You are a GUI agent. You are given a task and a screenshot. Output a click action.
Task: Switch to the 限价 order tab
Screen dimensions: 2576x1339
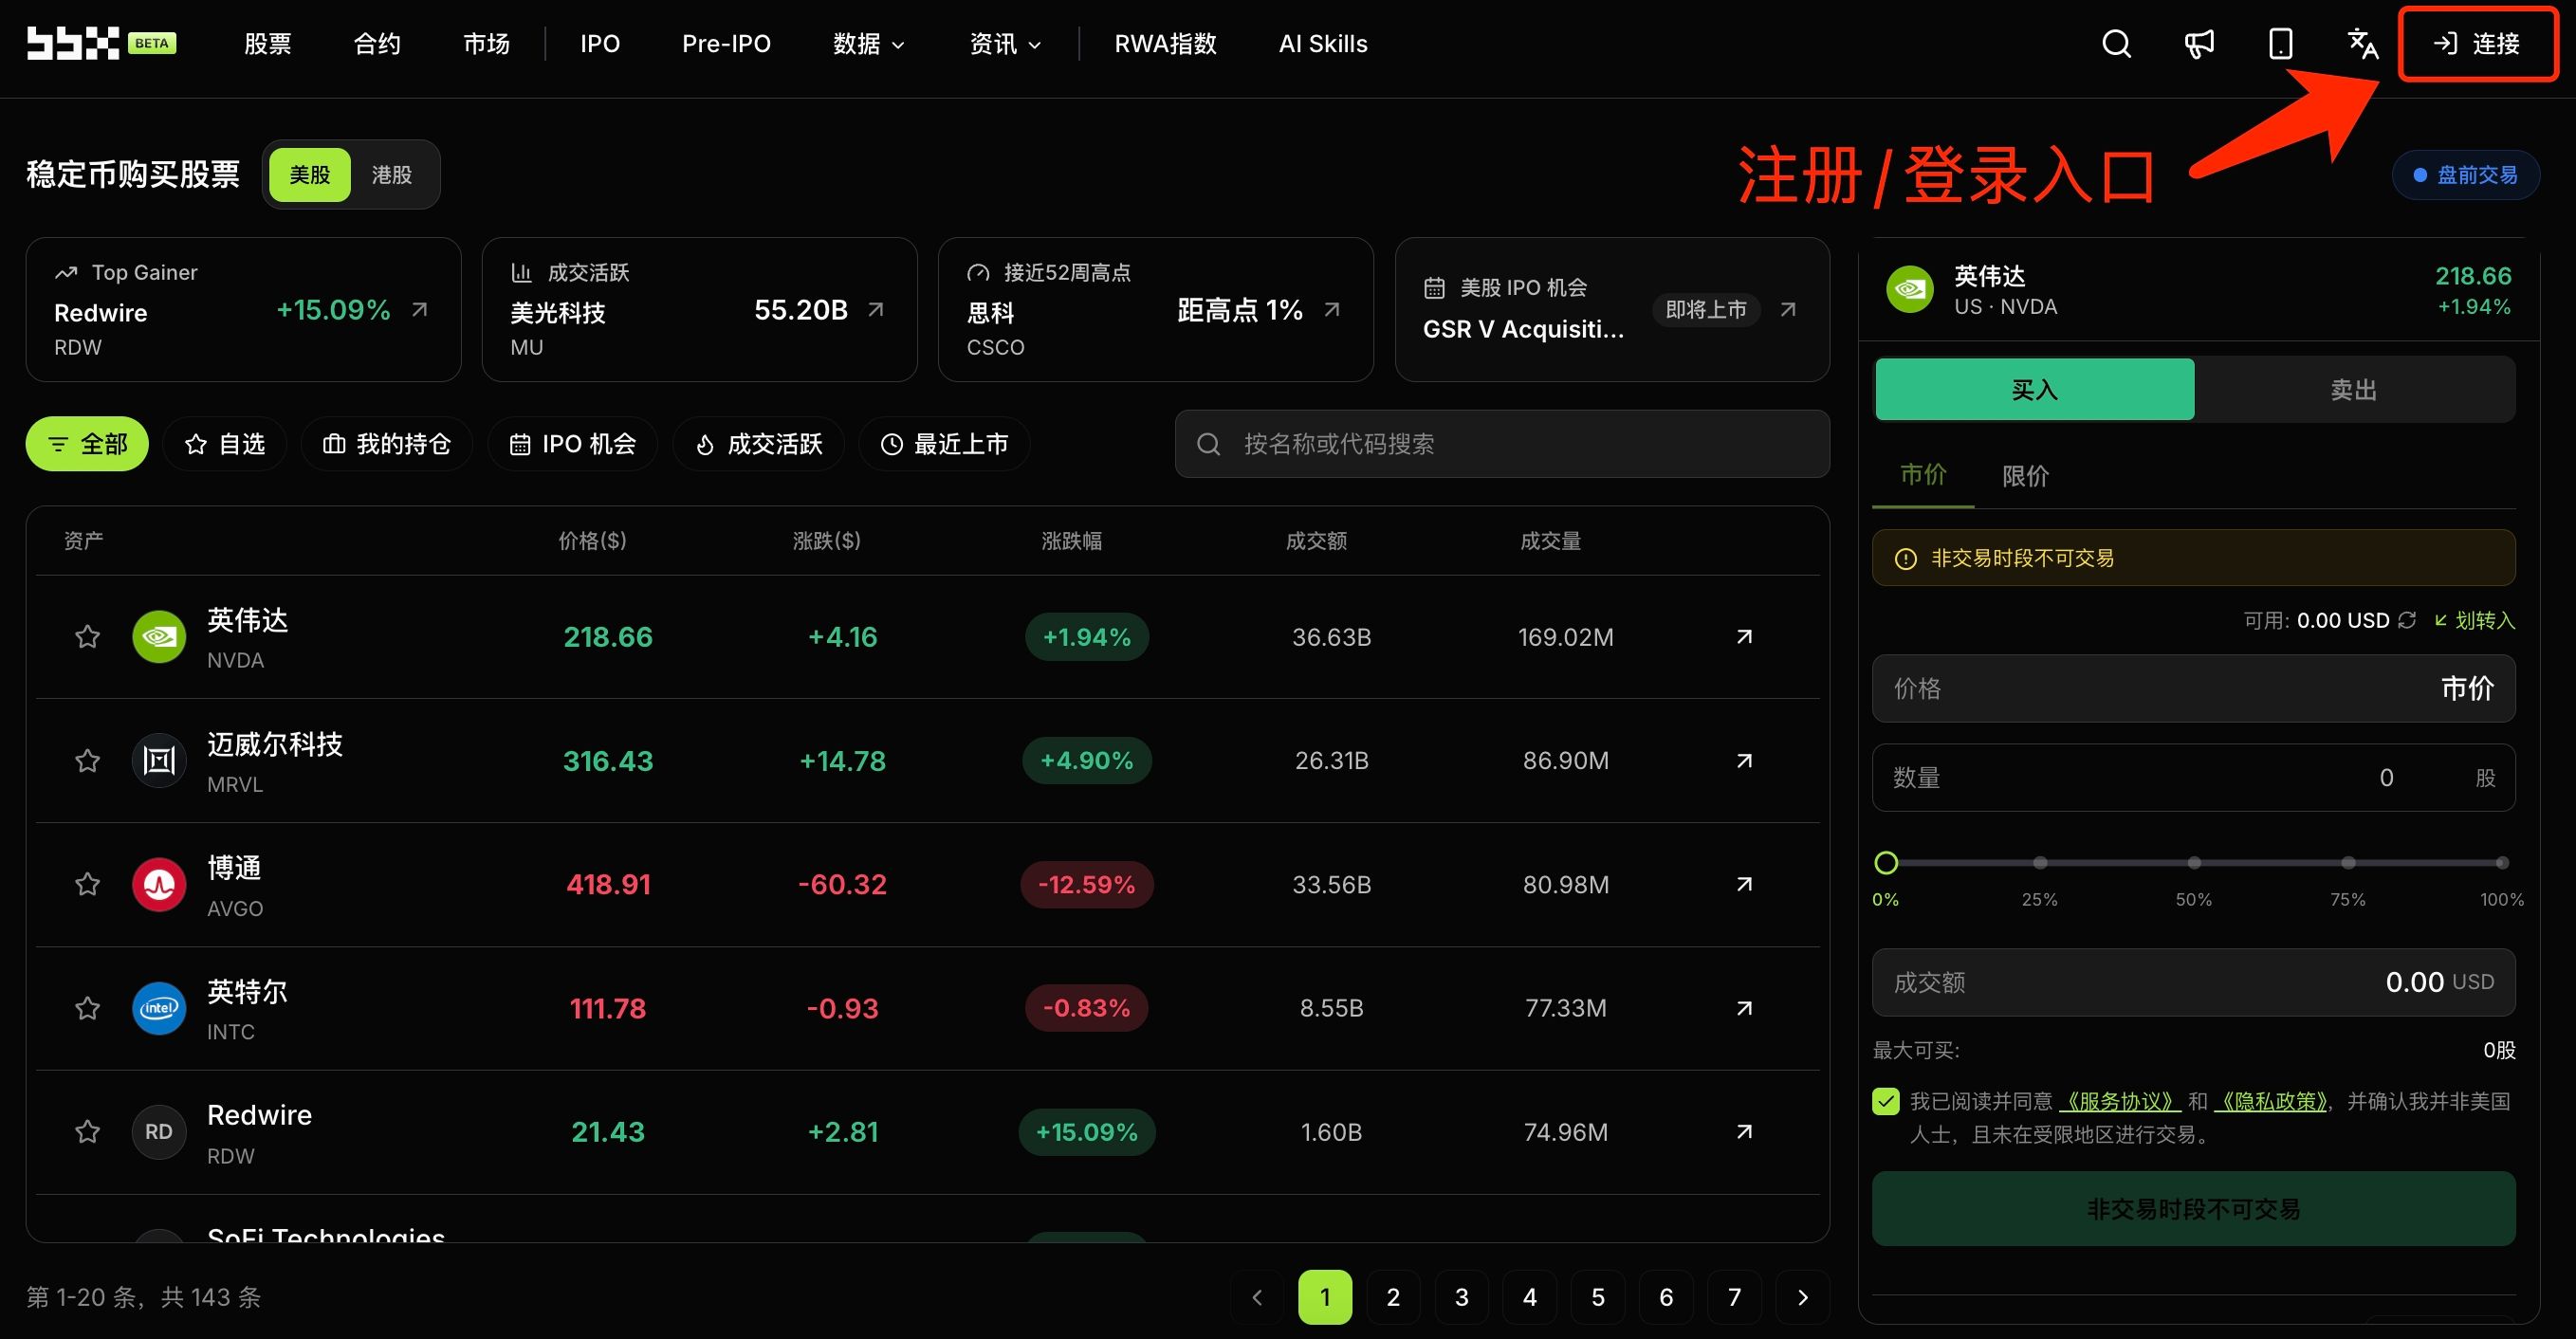(2025, 476)
